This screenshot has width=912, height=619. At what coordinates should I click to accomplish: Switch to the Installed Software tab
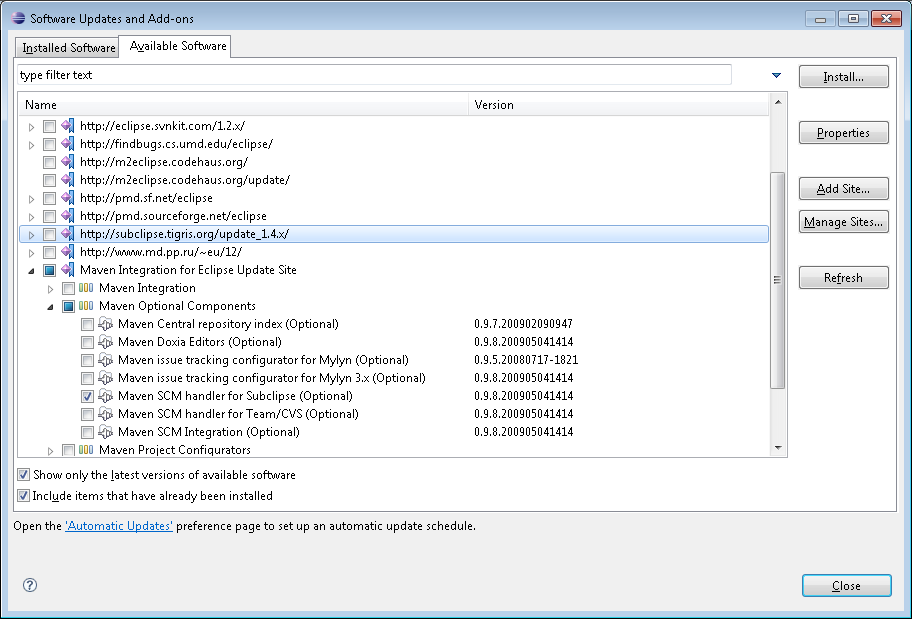tap(68, 47)
